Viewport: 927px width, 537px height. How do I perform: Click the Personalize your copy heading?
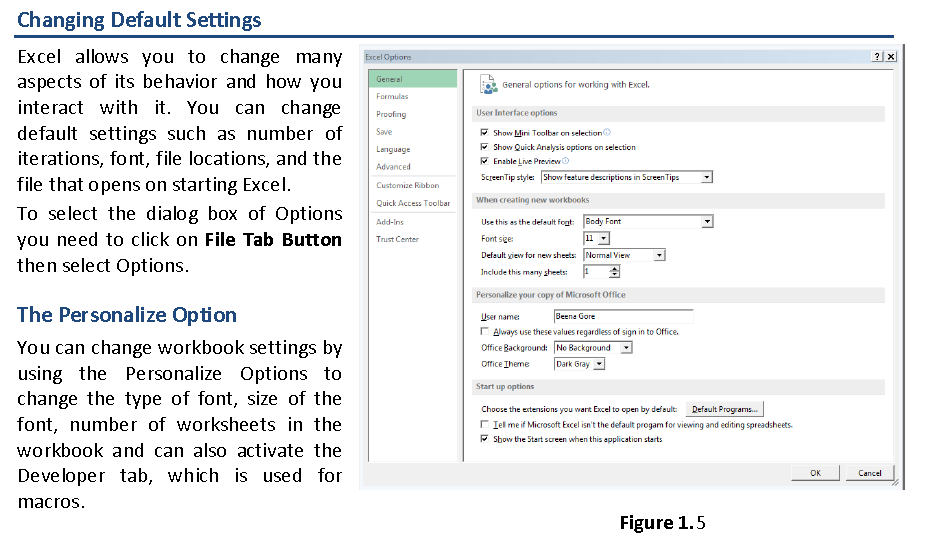coord(550,295)
